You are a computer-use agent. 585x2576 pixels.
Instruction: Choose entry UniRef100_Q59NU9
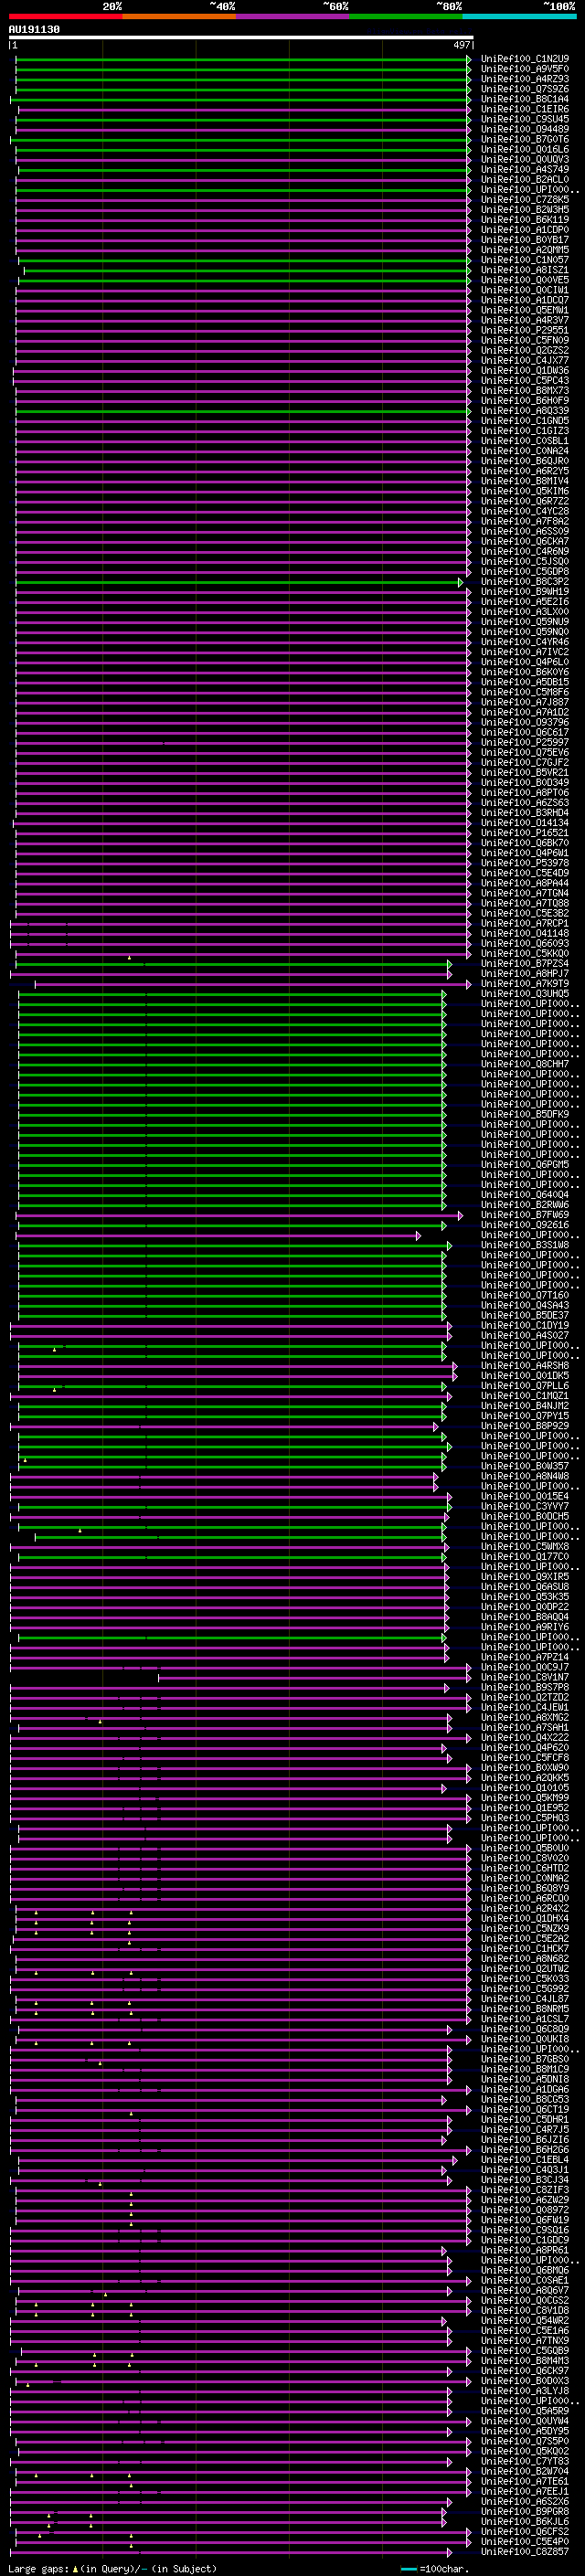[525, 622]
